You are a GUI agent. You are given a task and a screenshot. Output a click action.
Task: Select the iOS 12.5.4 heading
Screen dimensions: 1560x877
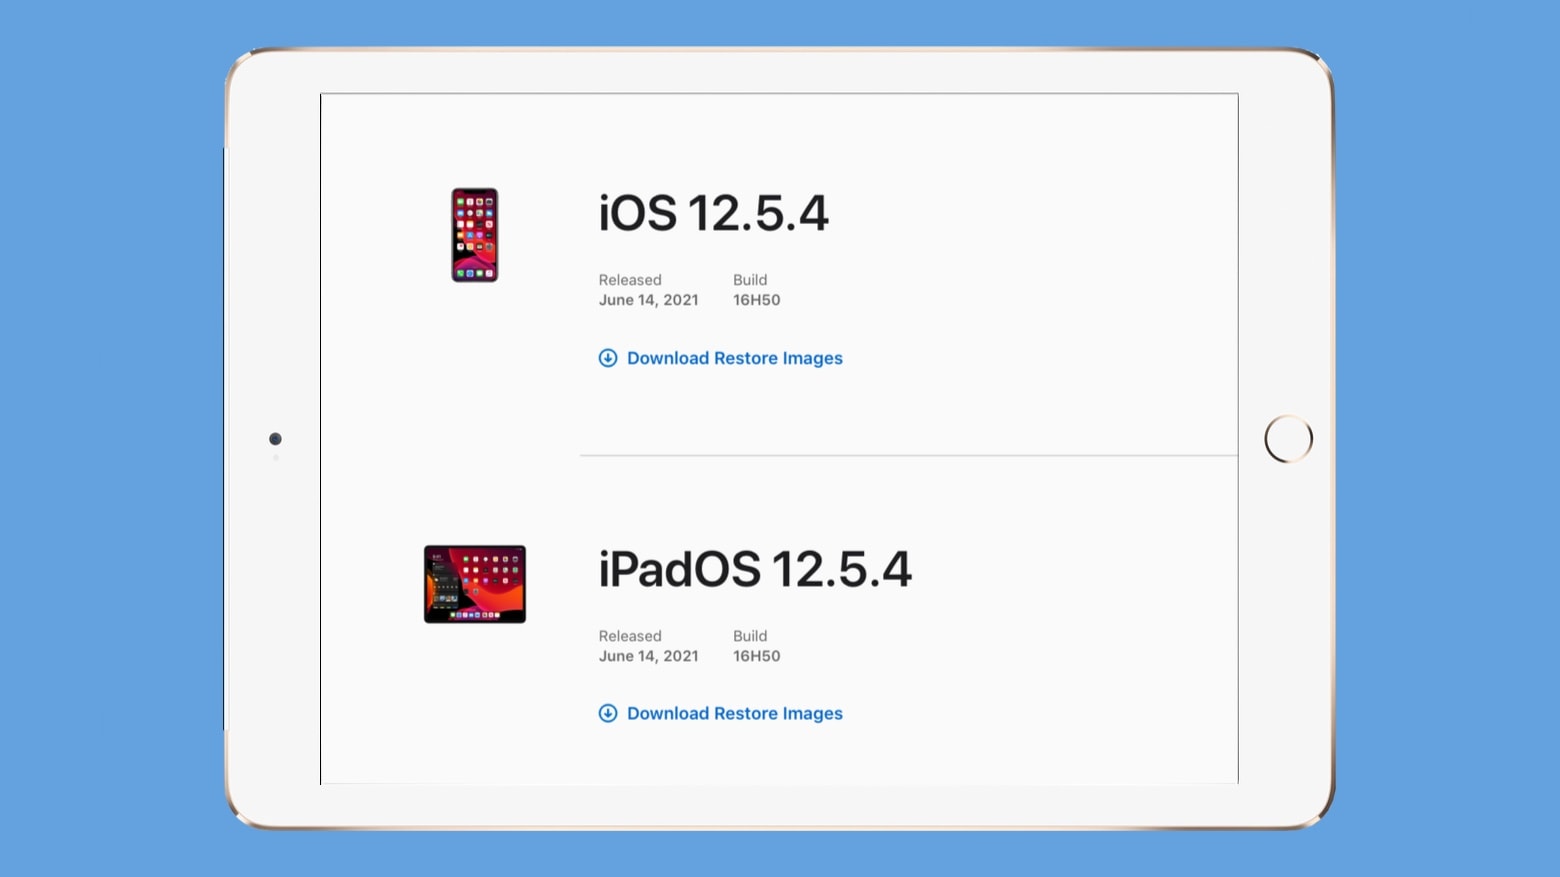tap(713, 212)
